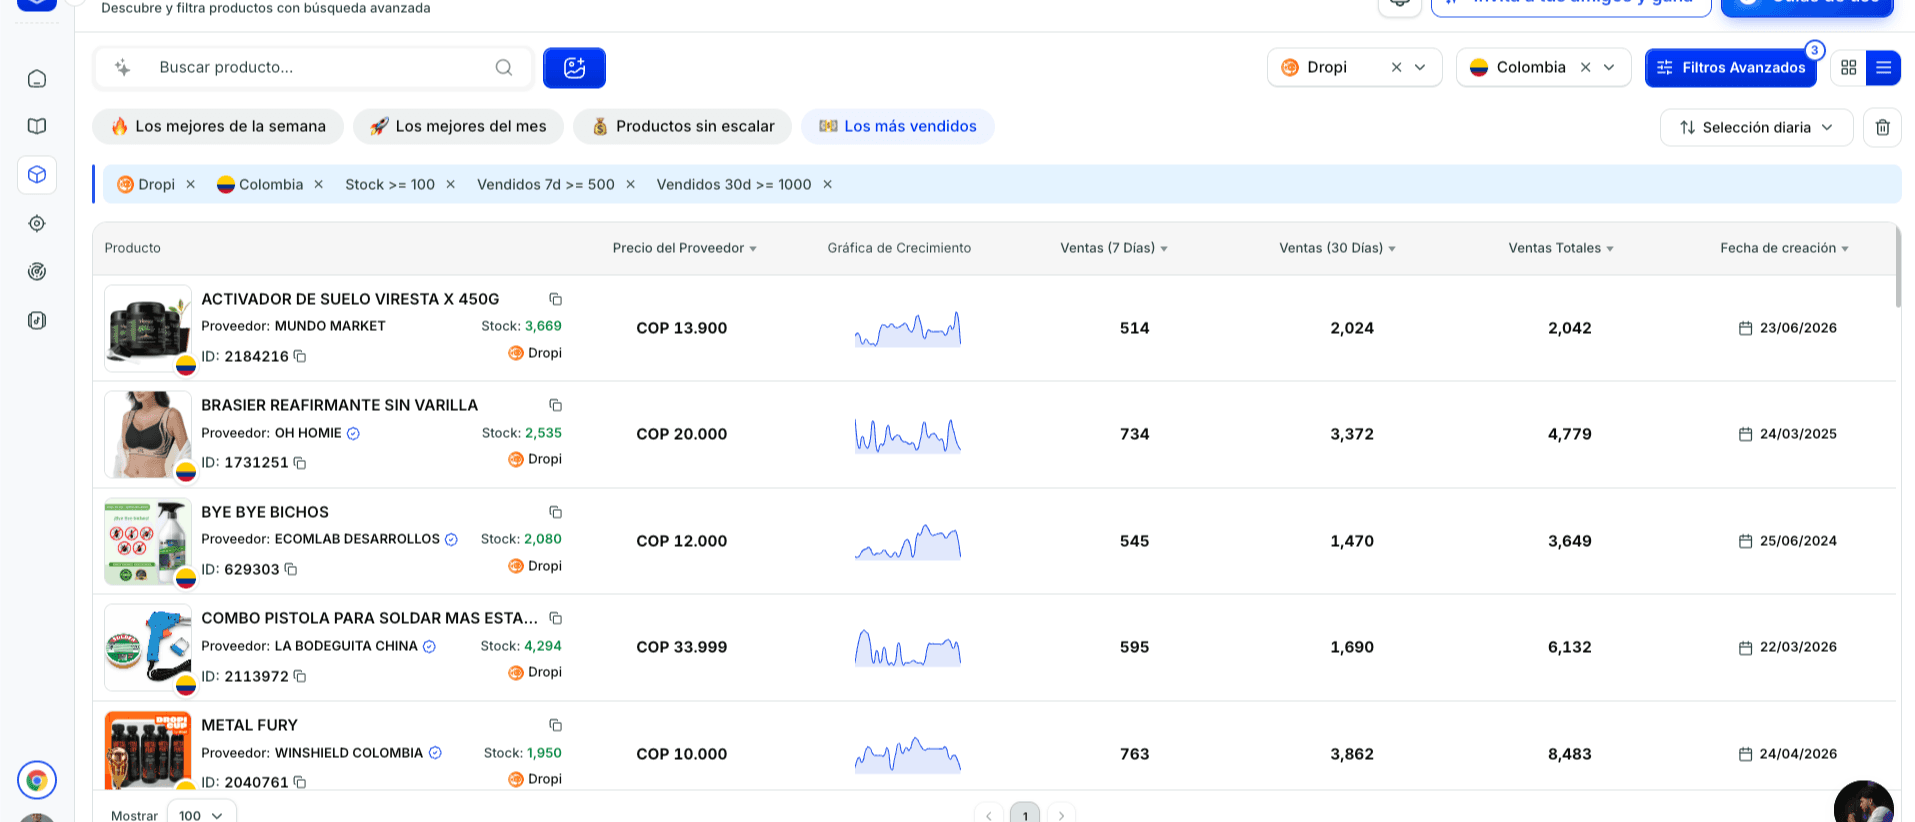Go to previous page

pos(988,814)
